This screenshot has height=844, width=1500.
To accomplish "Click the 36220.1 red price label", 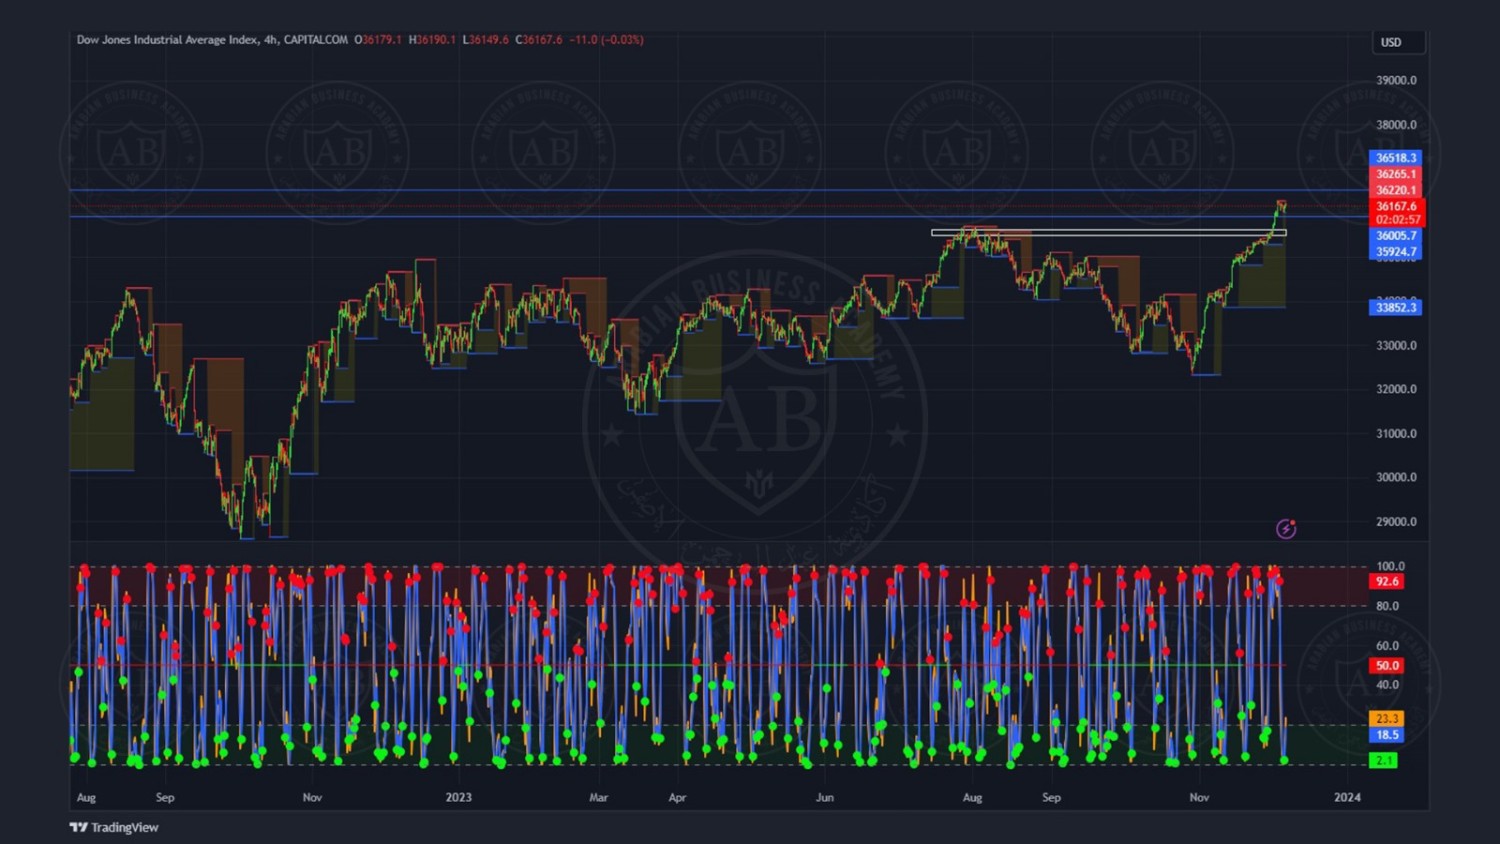I will coord(1395,190).
